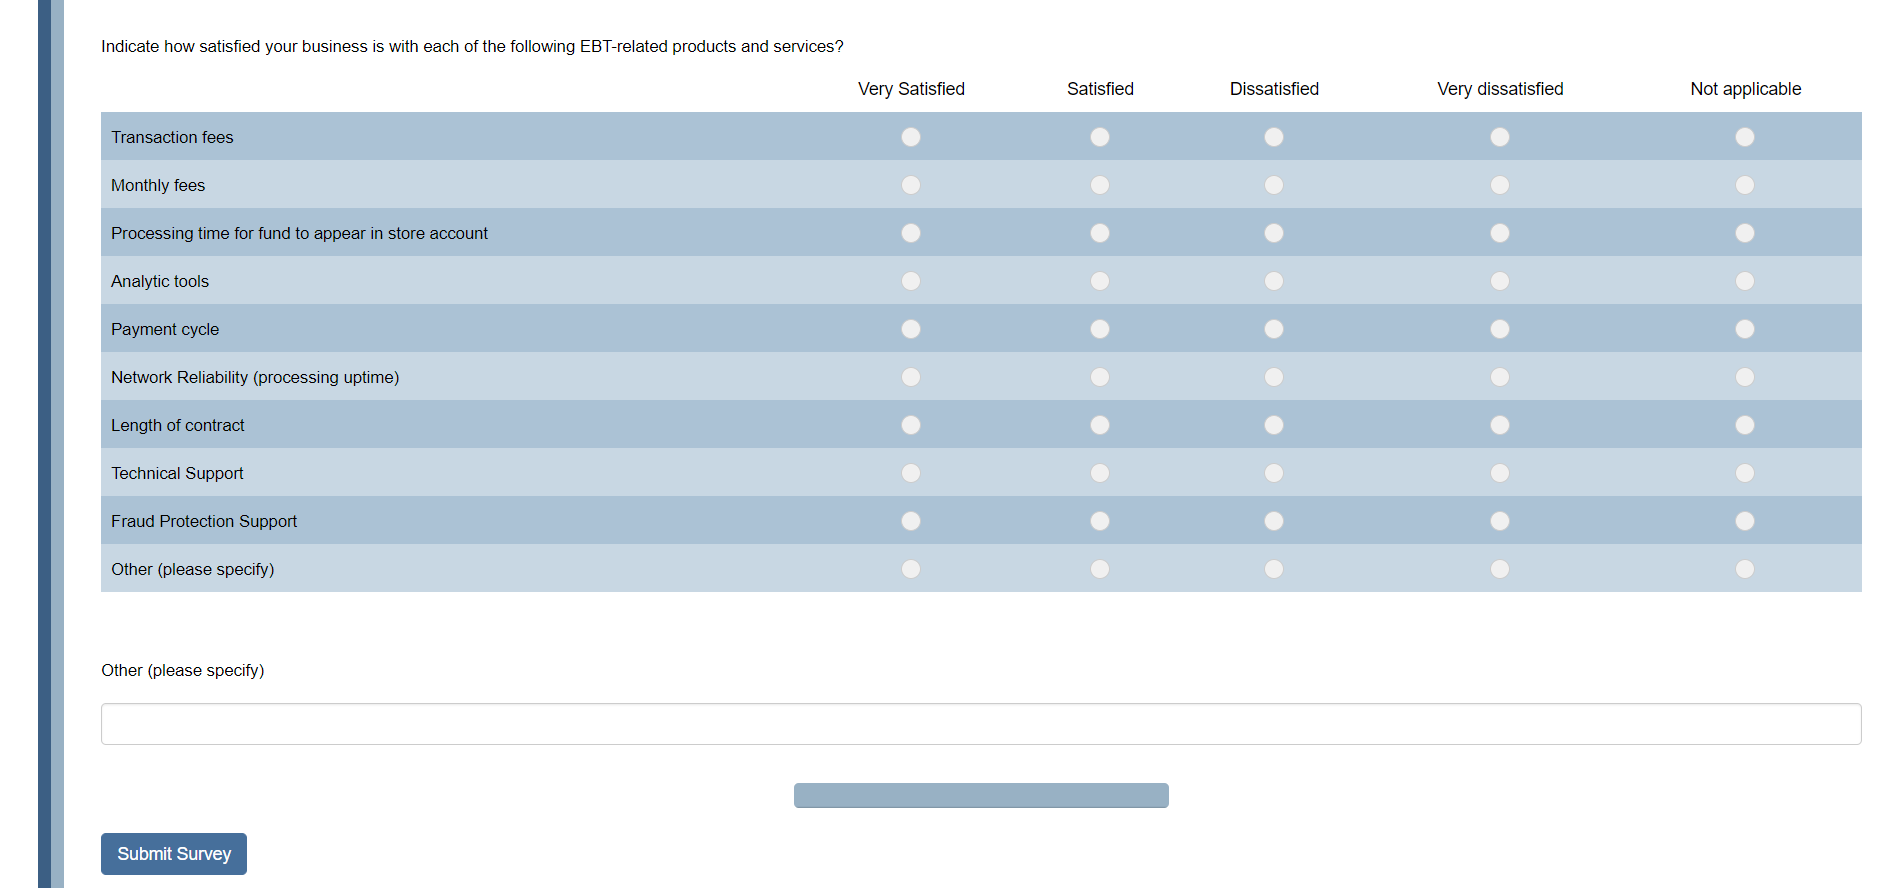The width and height of the screenshot is (1898, 888).
Task: Select Not applicable for Other row
Action: 1745,569
